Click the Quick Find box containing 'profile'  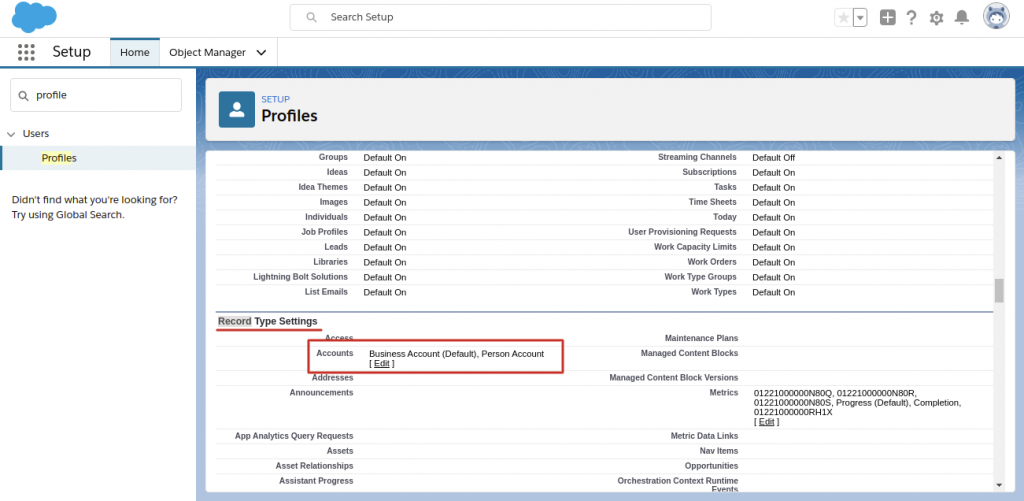pos(96,95)
